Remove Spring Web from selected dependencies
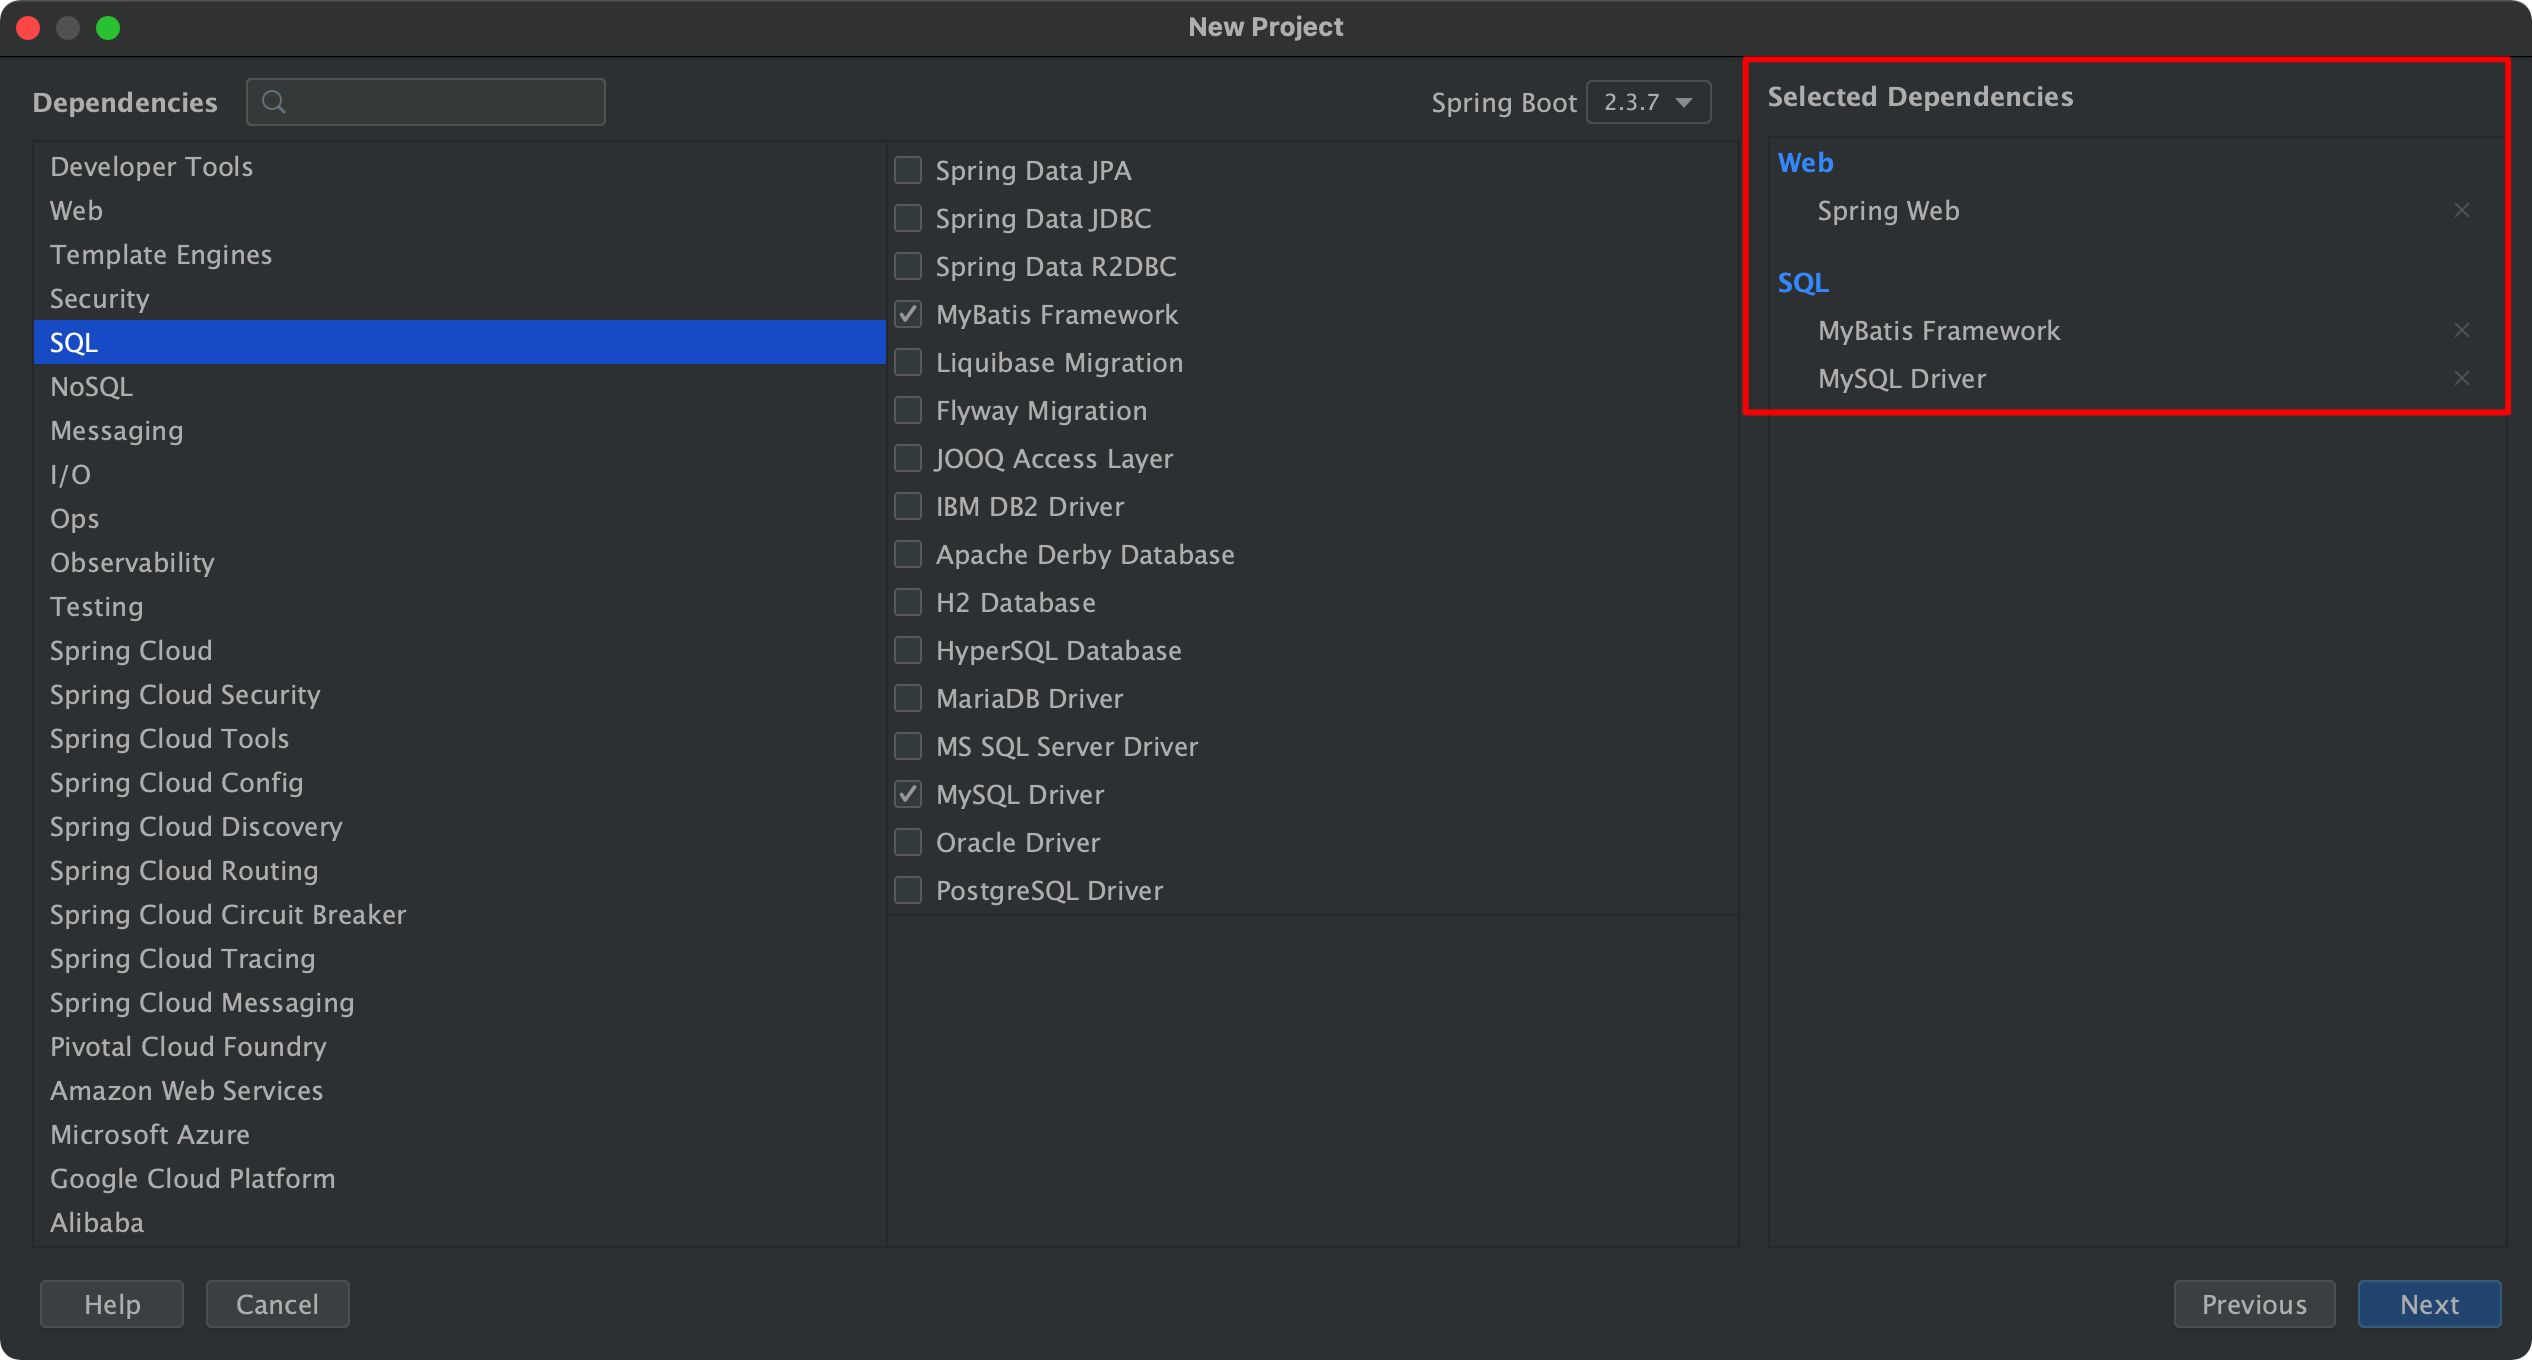The image size is (2532, 1360). 2461,210
